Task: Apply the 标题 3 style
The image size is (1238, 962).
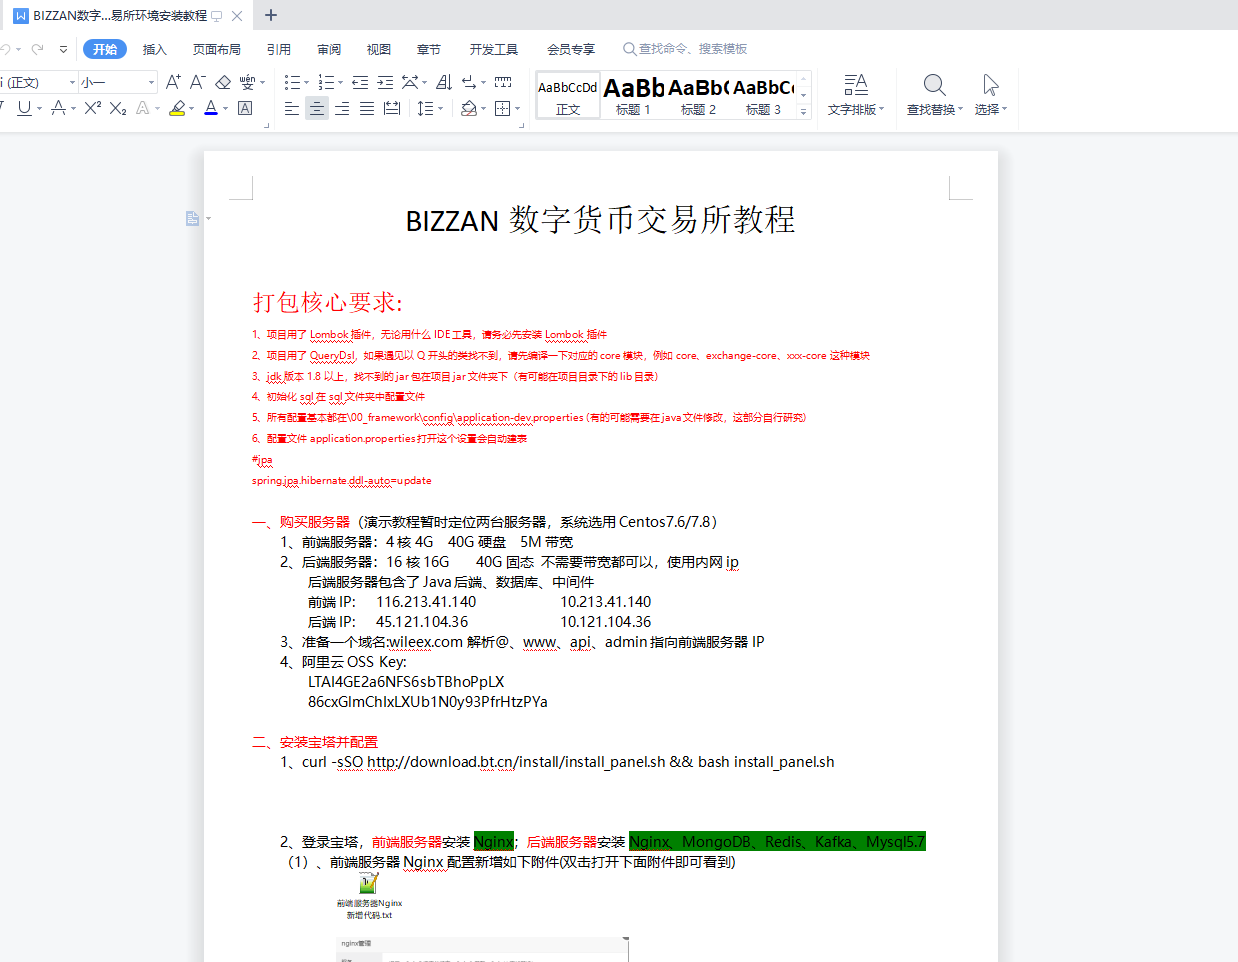Action: tap(763, 95)
